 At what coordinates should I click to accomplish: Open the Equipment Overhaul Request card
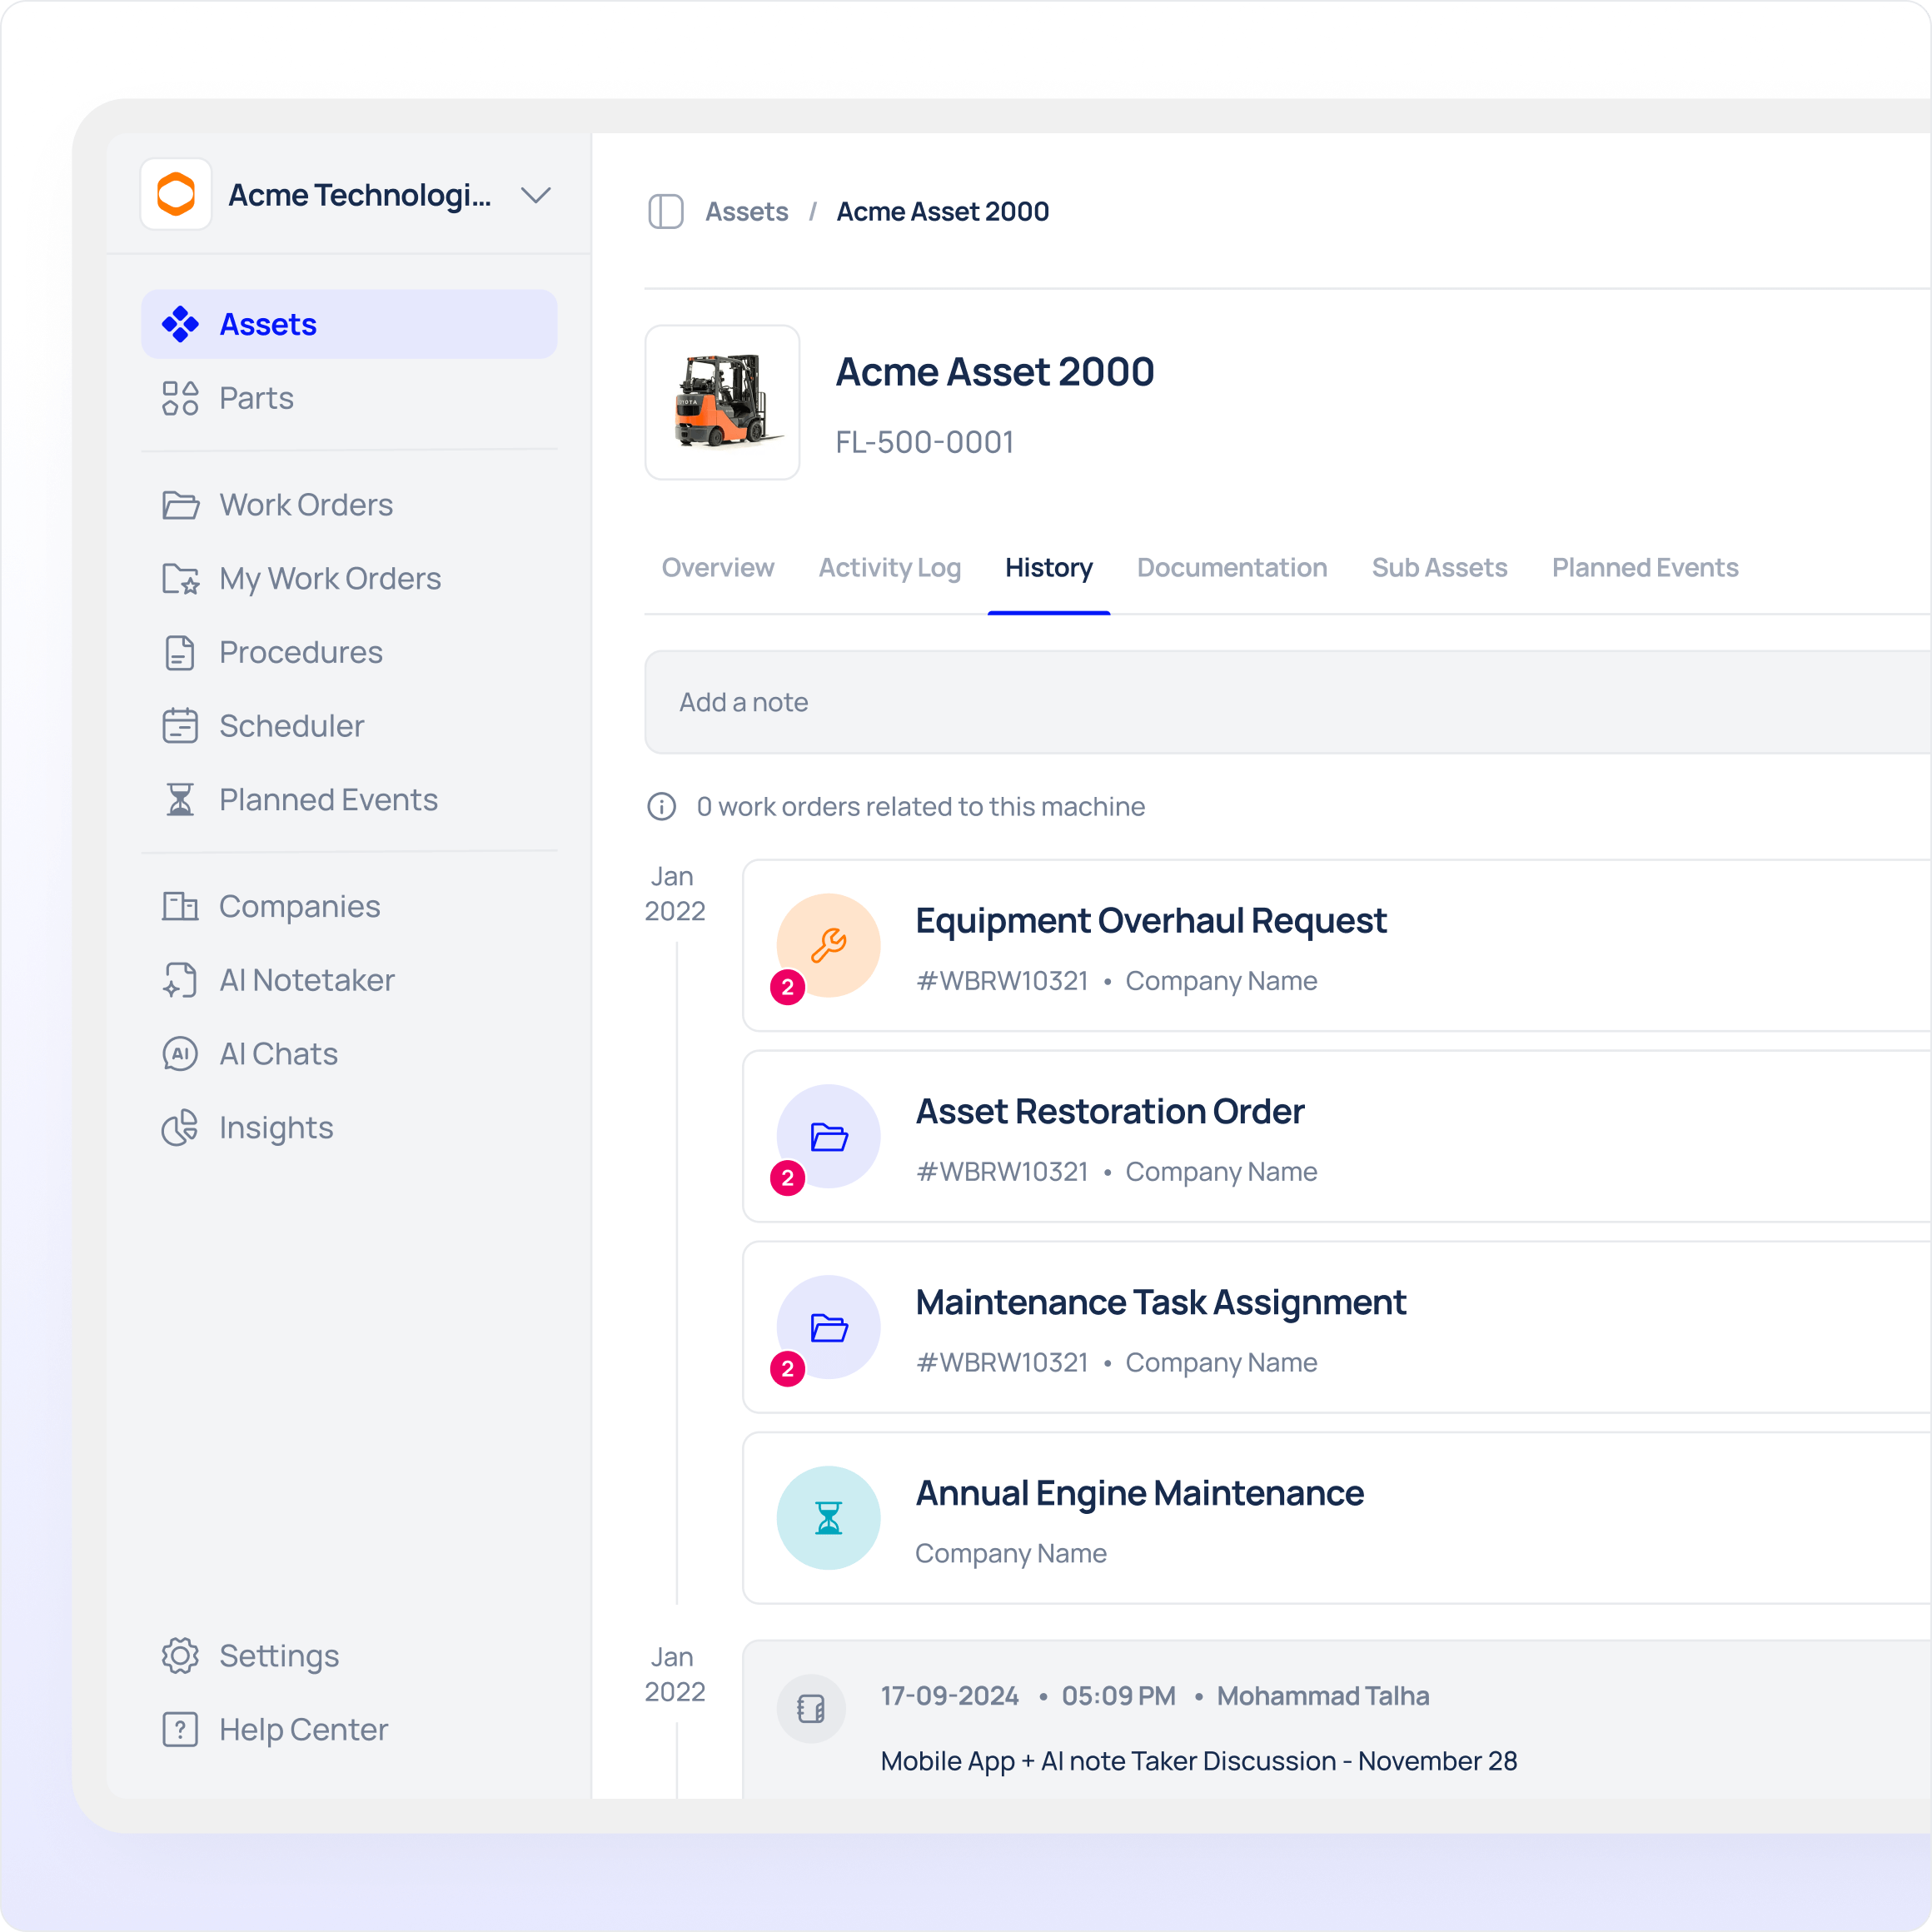1150,921
